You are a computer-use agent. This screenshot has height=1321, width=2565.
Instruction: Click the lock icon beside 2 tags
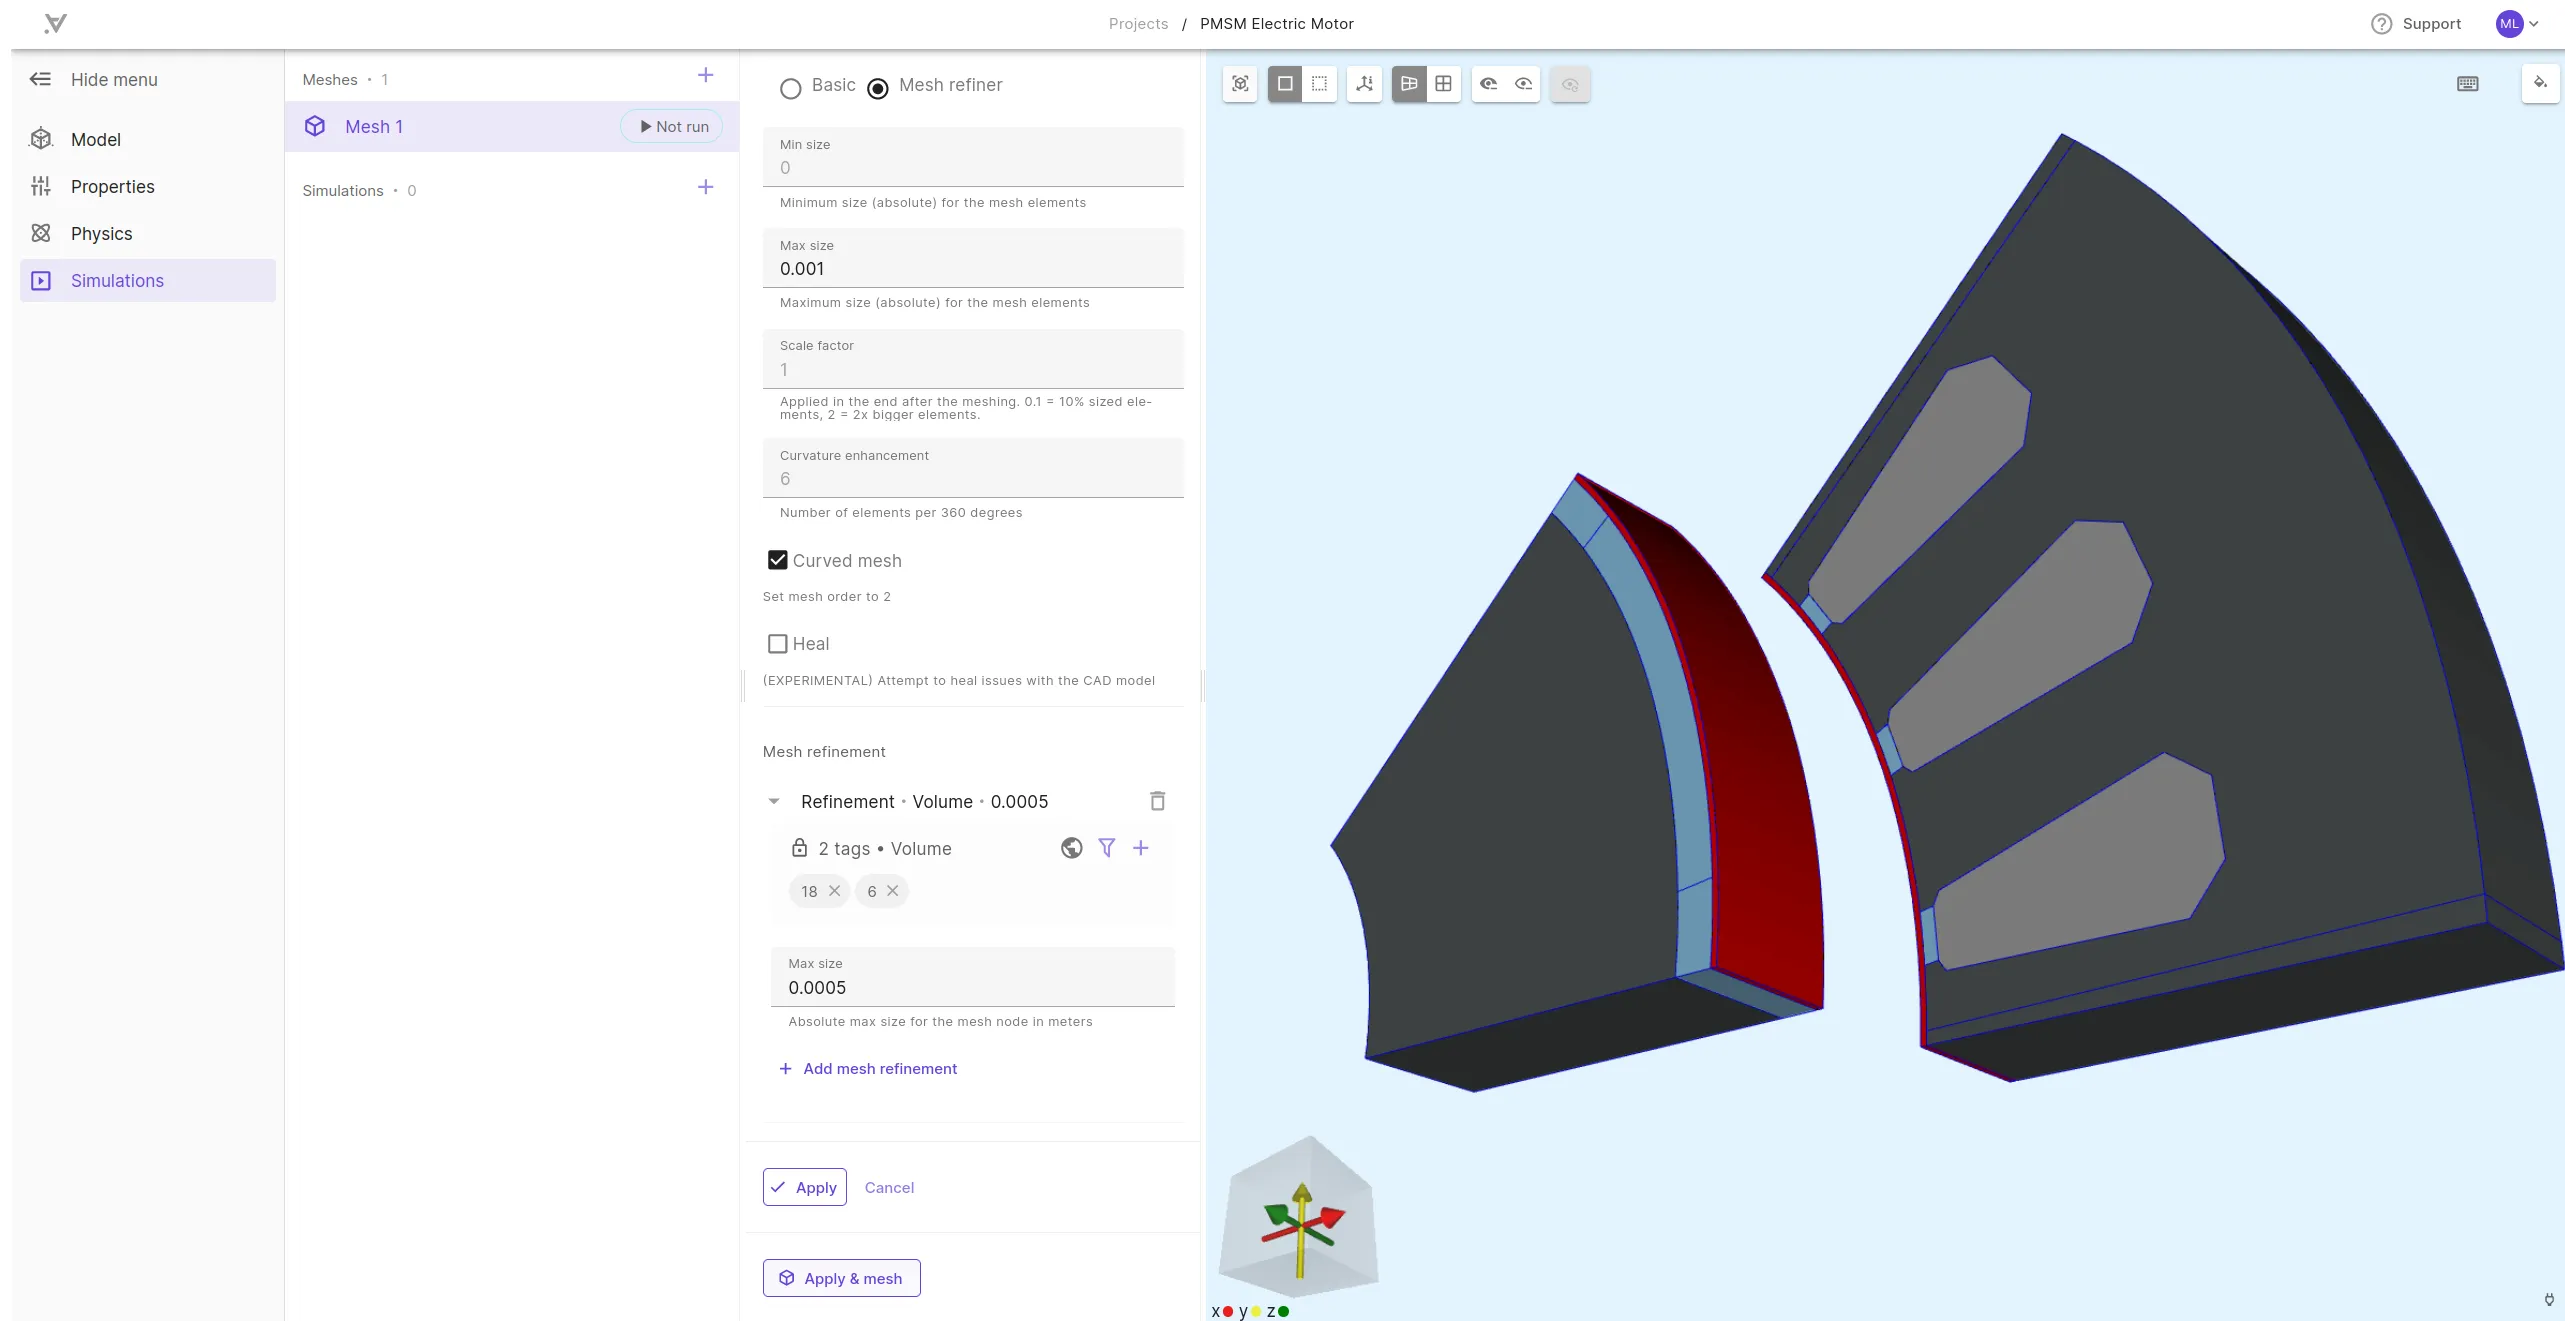click(799, 848)
